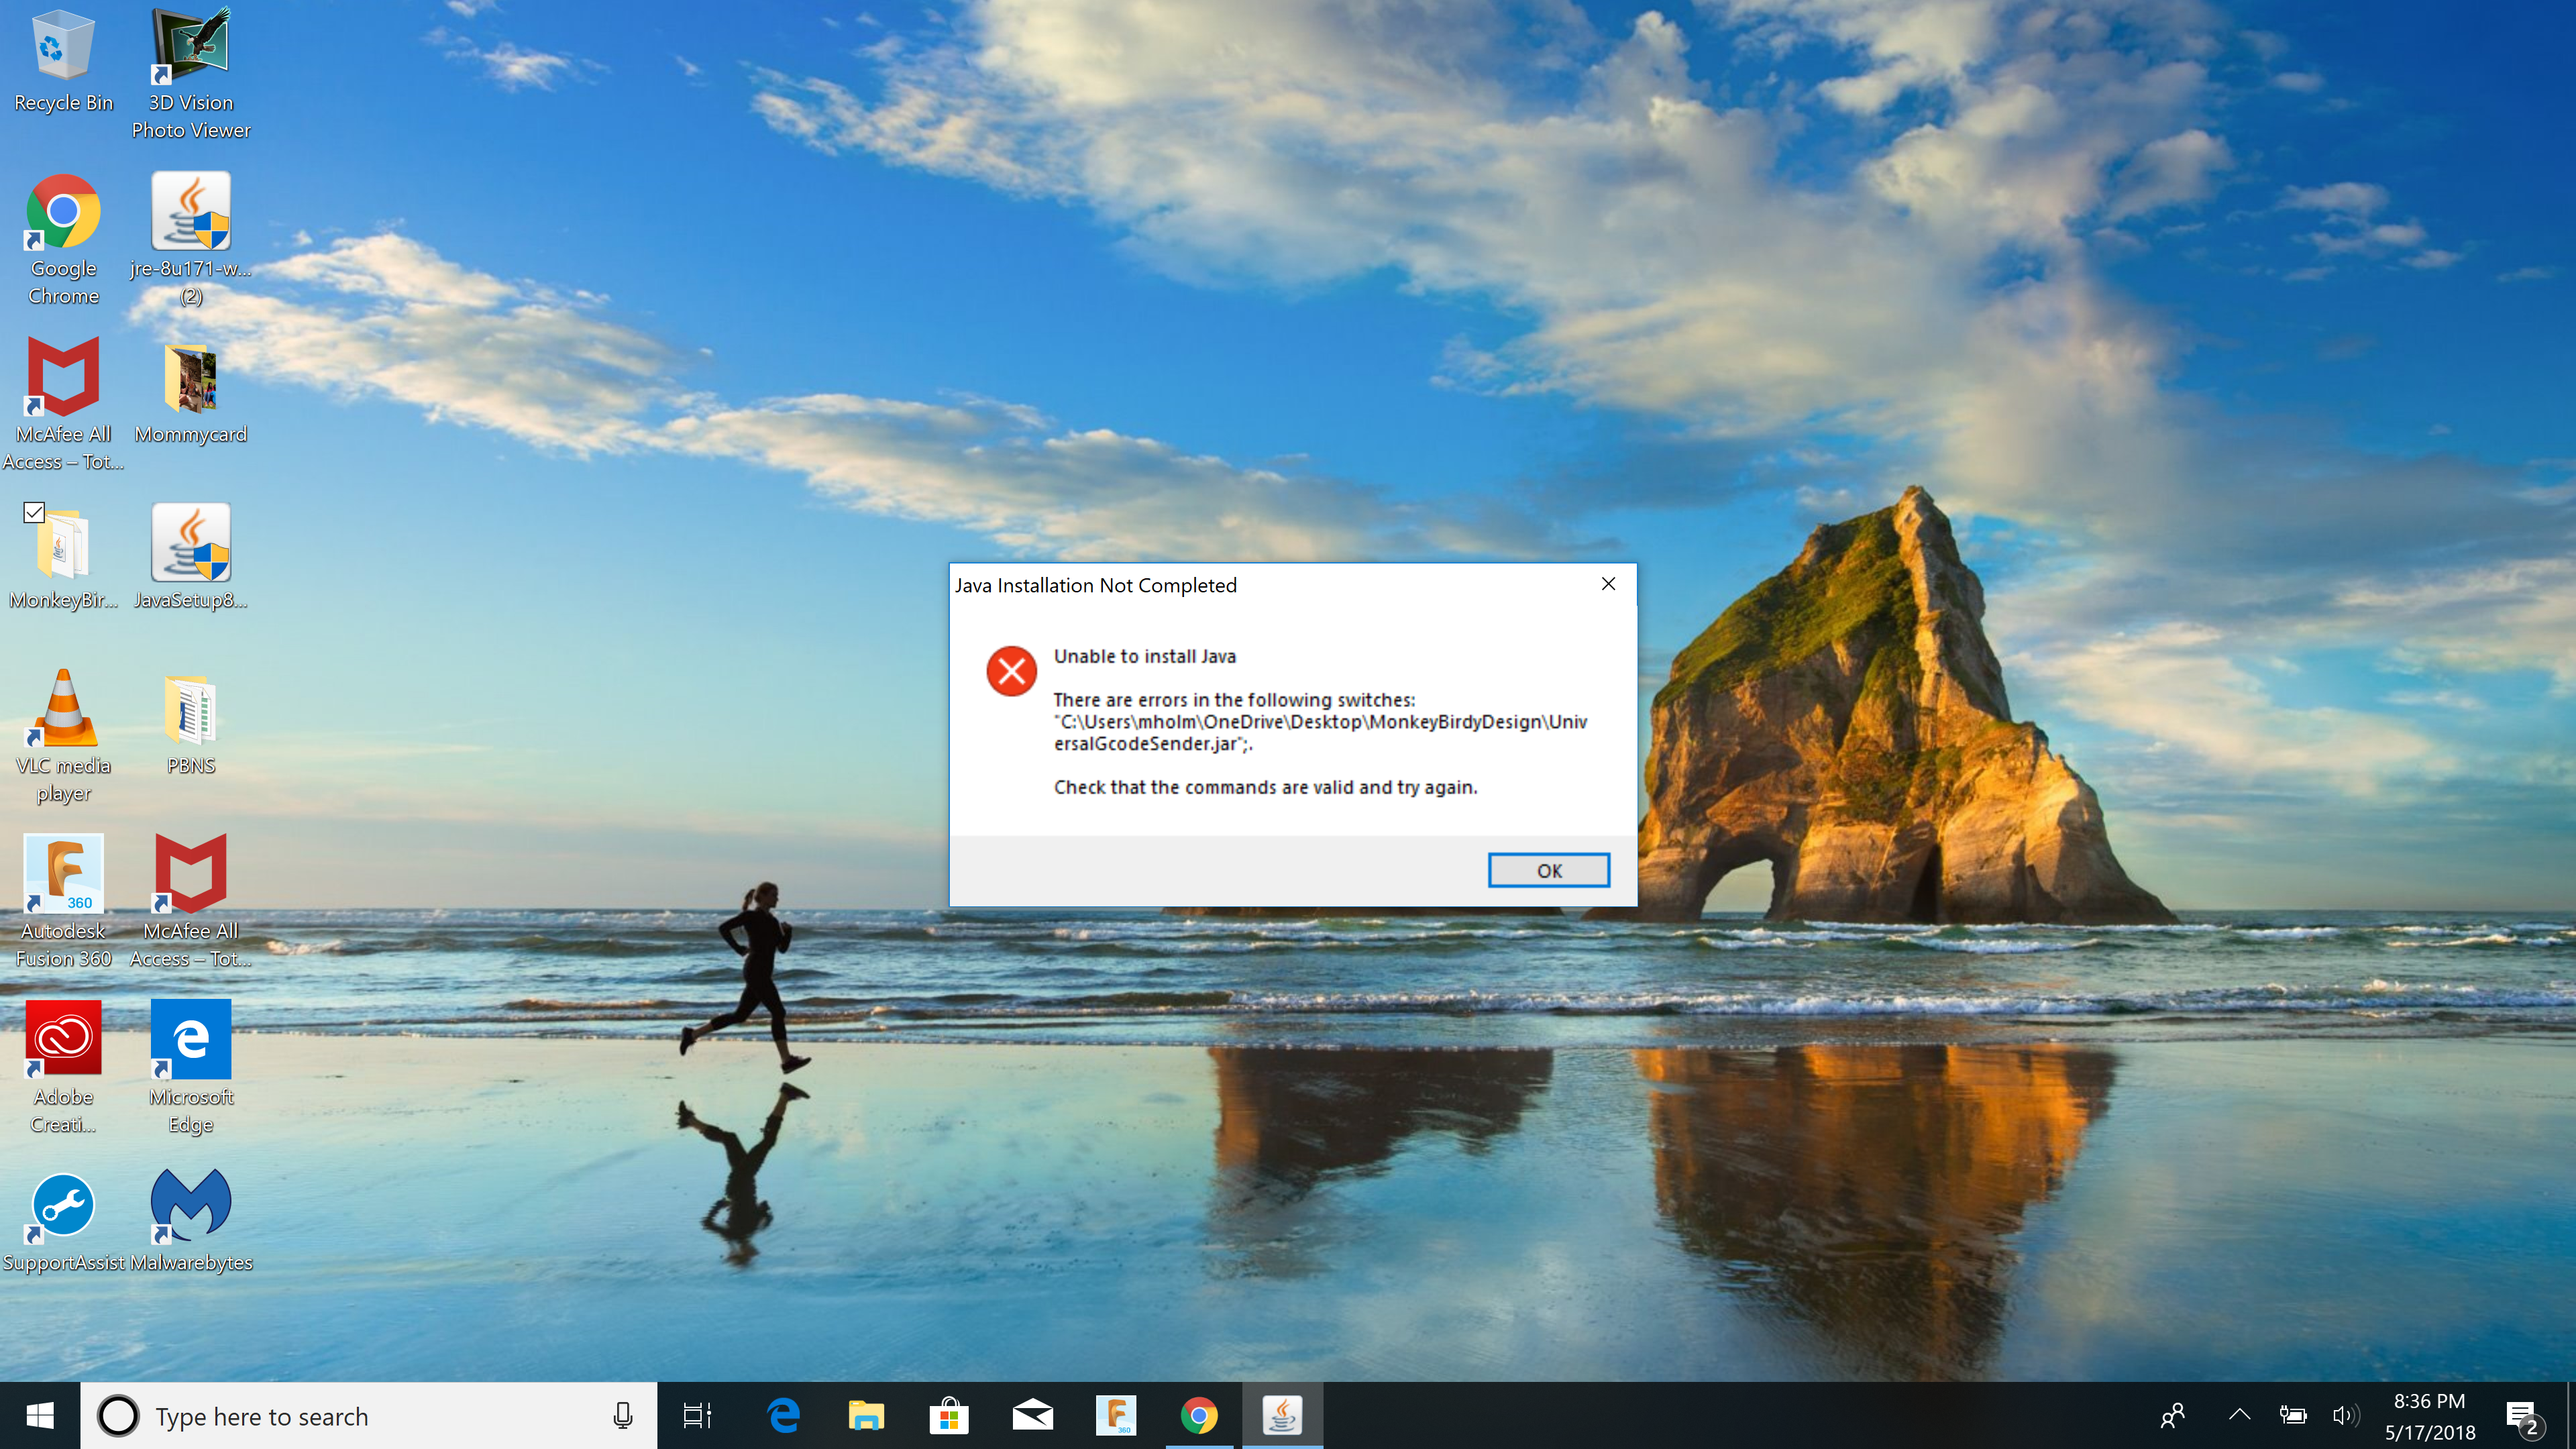2576x1449 pixels.
Task: Open File Explorer from the taskbar
Action: point(866,1416)
